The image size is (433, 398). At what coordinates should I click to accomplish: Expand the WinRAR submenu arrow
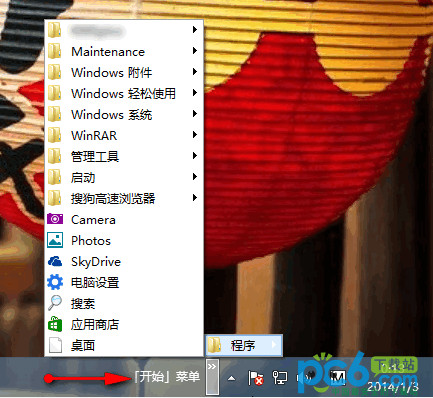195,135
